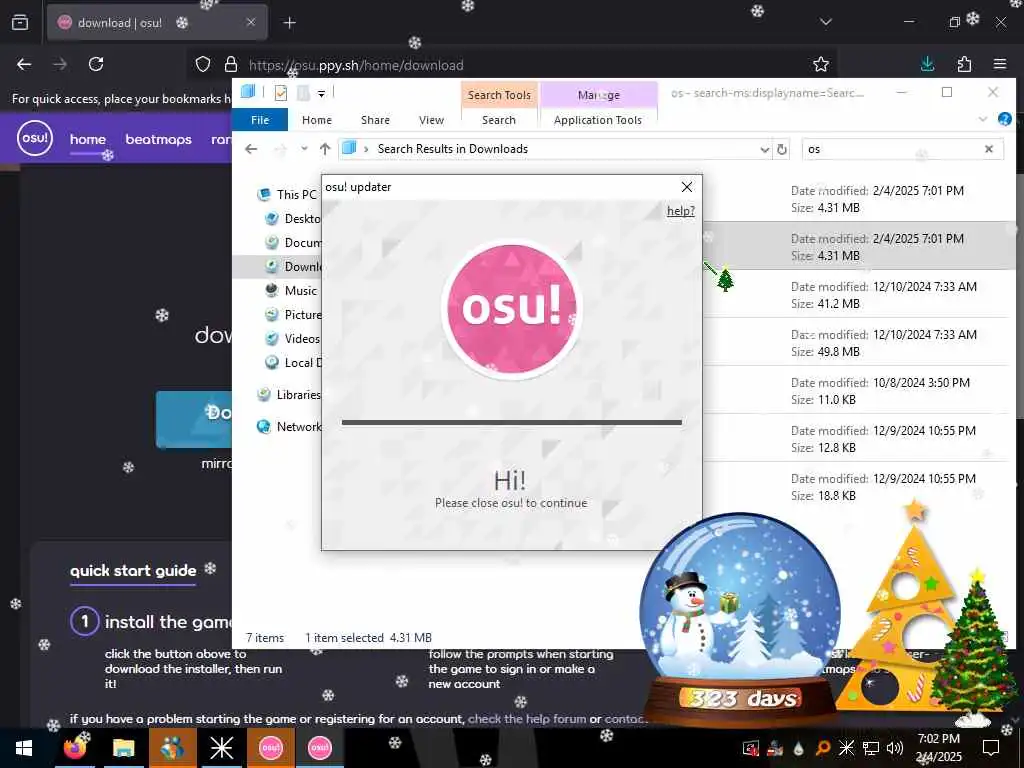Expand the address bar history dropdown
The width and height of the screenshot is (1024, 768).
pyautogui.click(x=765, y=150)
